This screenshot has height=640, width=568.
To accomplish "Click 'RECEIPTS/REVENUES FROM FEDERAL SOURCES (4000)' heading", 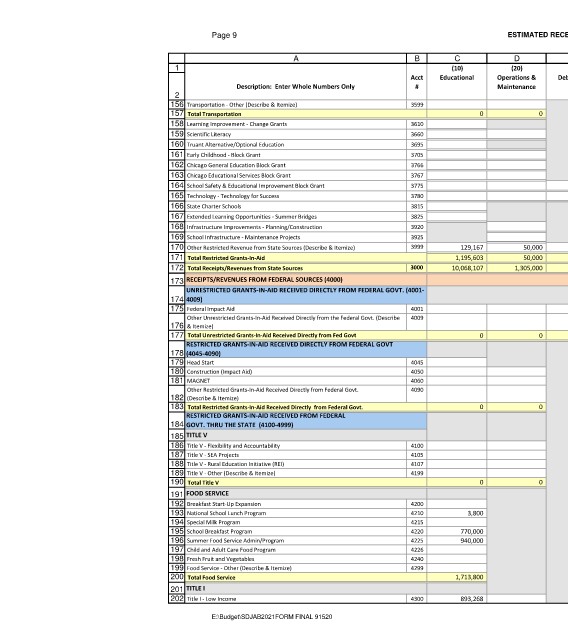I will click(264, 280).
